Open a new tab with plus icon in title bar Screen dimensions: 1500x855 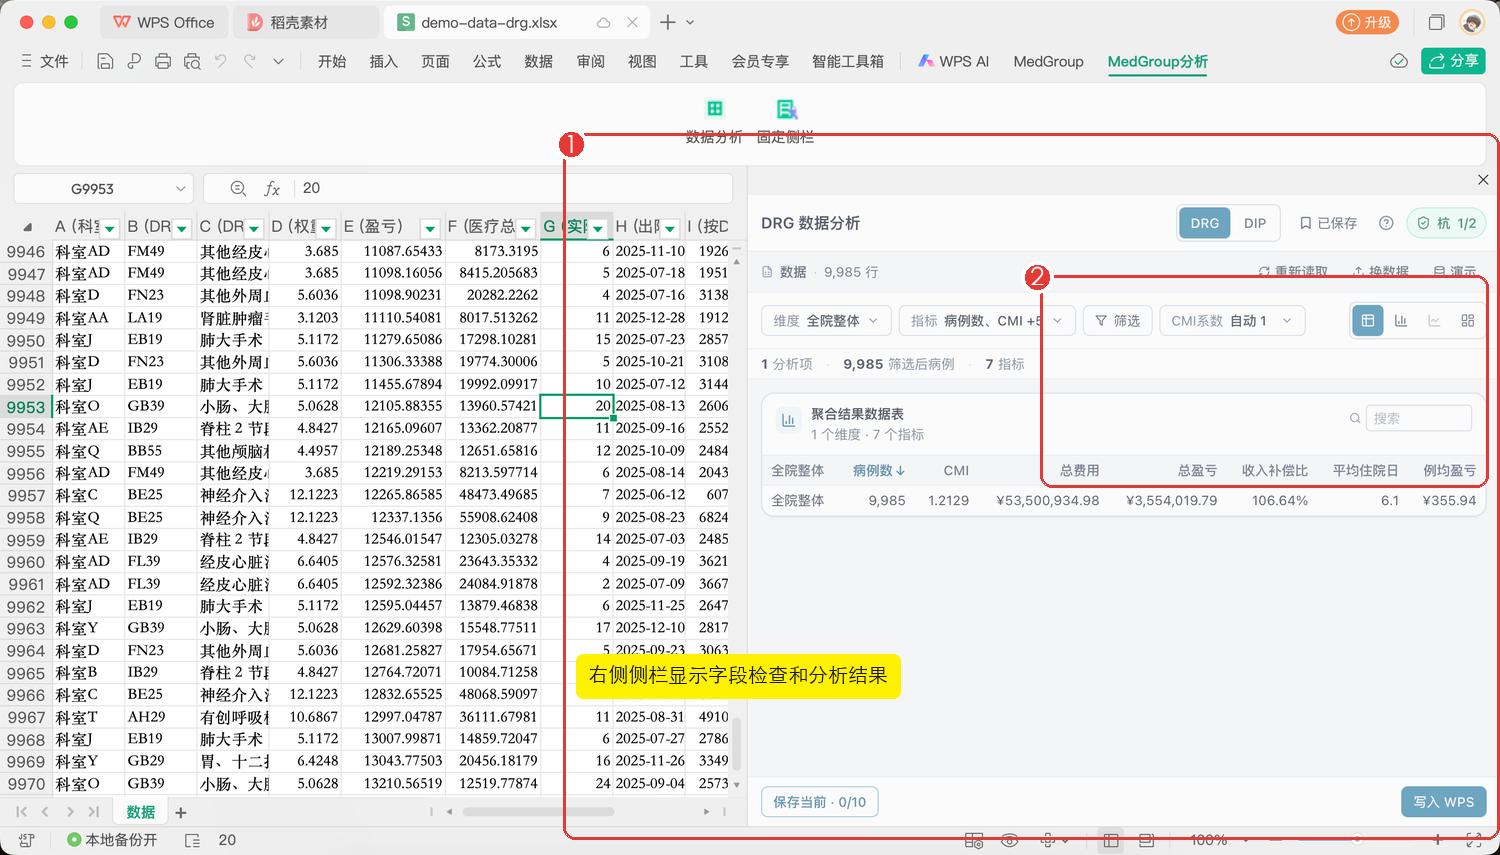point(668,22)
